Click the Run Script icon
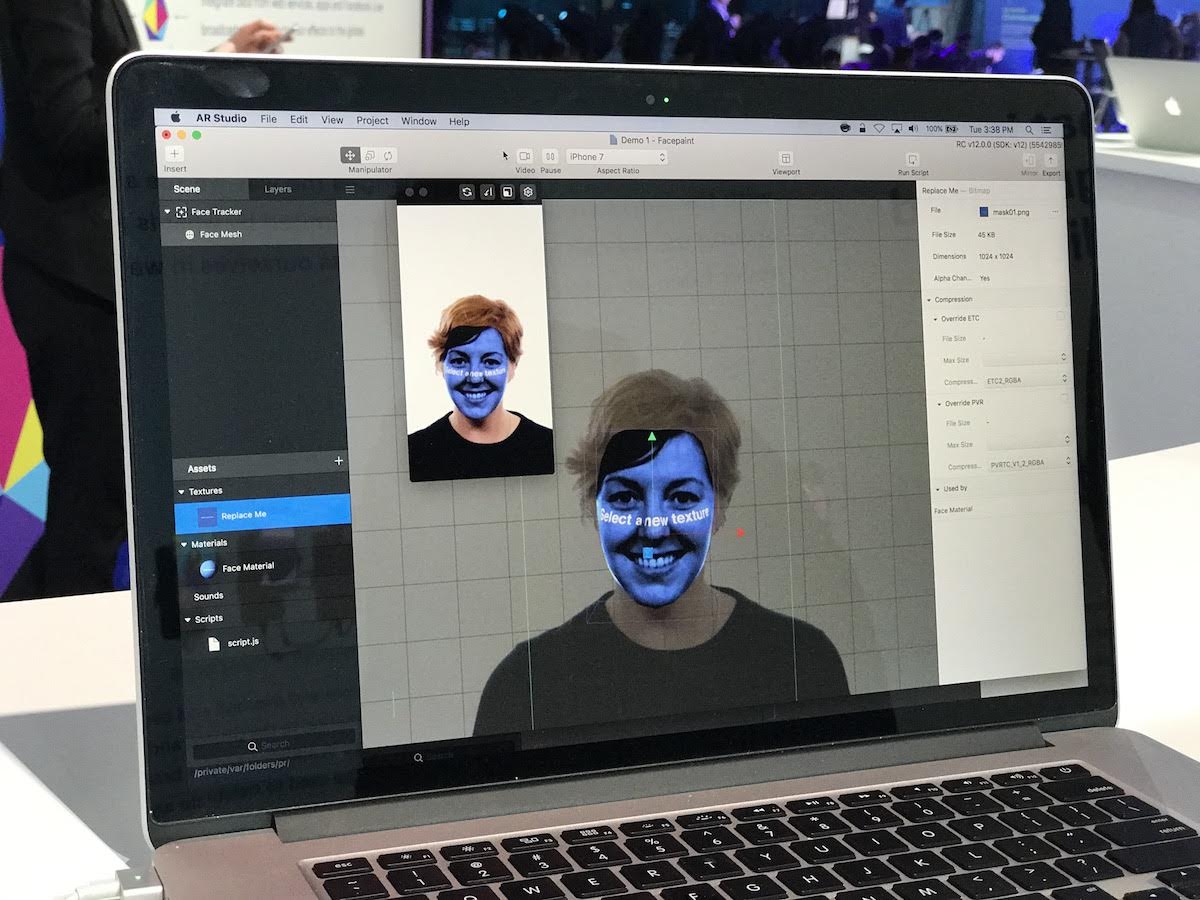Screen dimensions: 1200x900 (x=912, y=159)
